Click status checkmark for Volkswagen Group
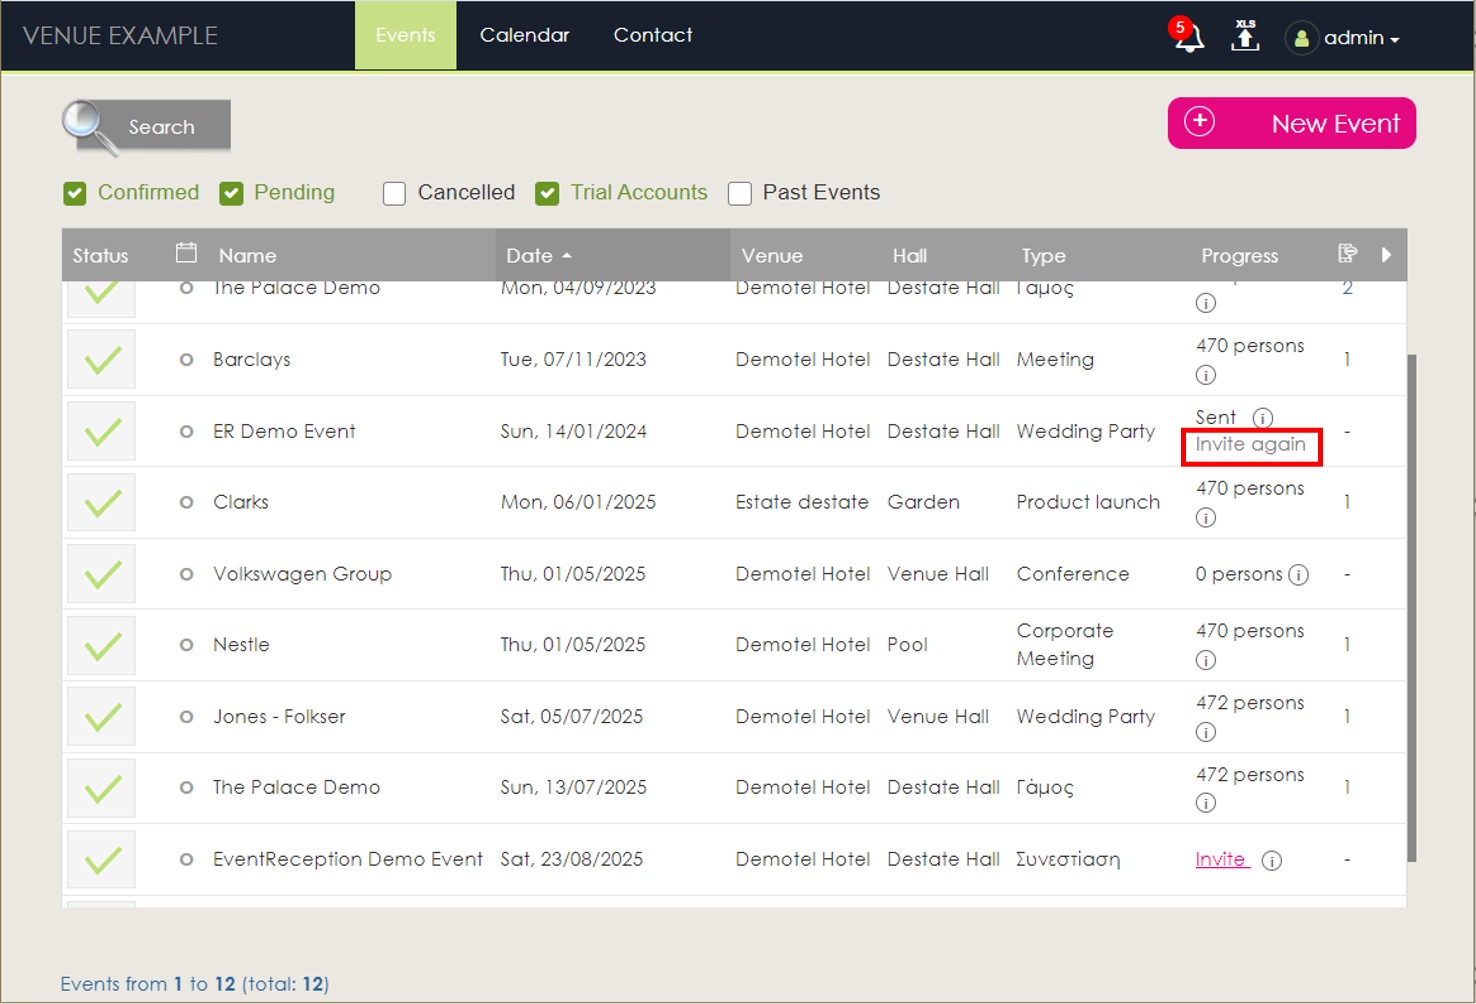The width and height of the screenshot is (1476, 1004). pyautogui.click(x=102, y=574)
